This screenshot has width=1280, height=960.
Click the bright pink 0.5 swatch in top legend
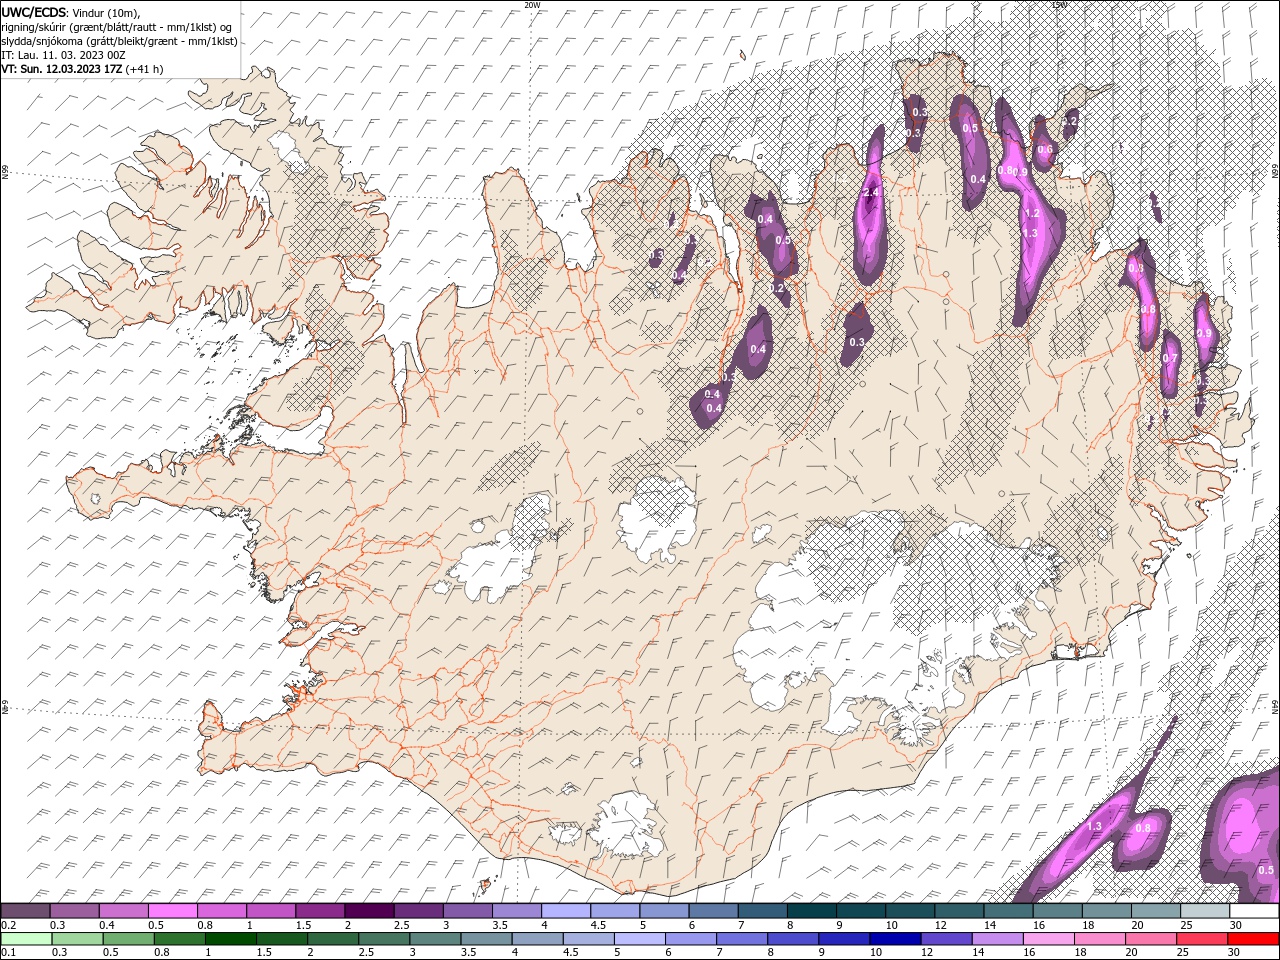pyautogui.click(x=173, y=911)
